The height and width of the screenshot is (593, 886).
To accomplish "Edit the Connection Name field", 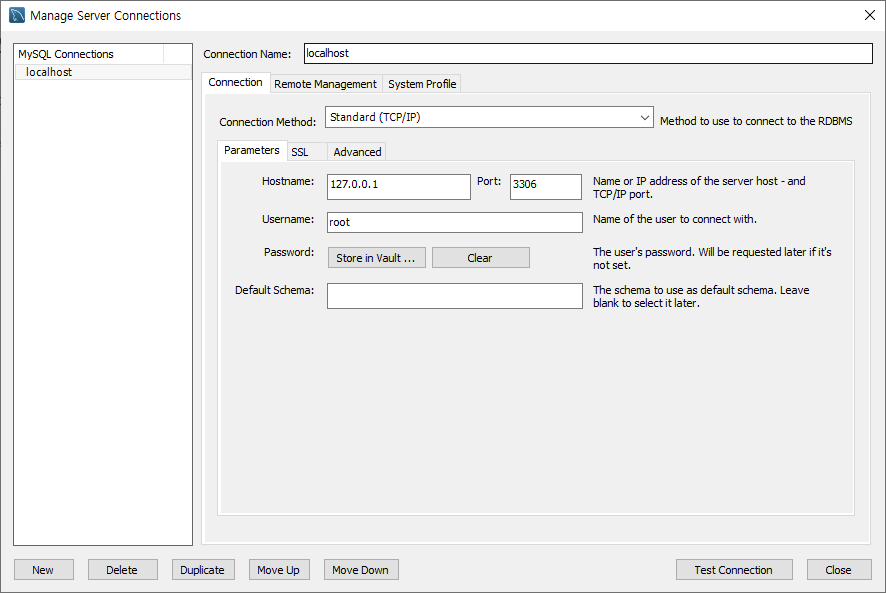I will pos(588,54).
